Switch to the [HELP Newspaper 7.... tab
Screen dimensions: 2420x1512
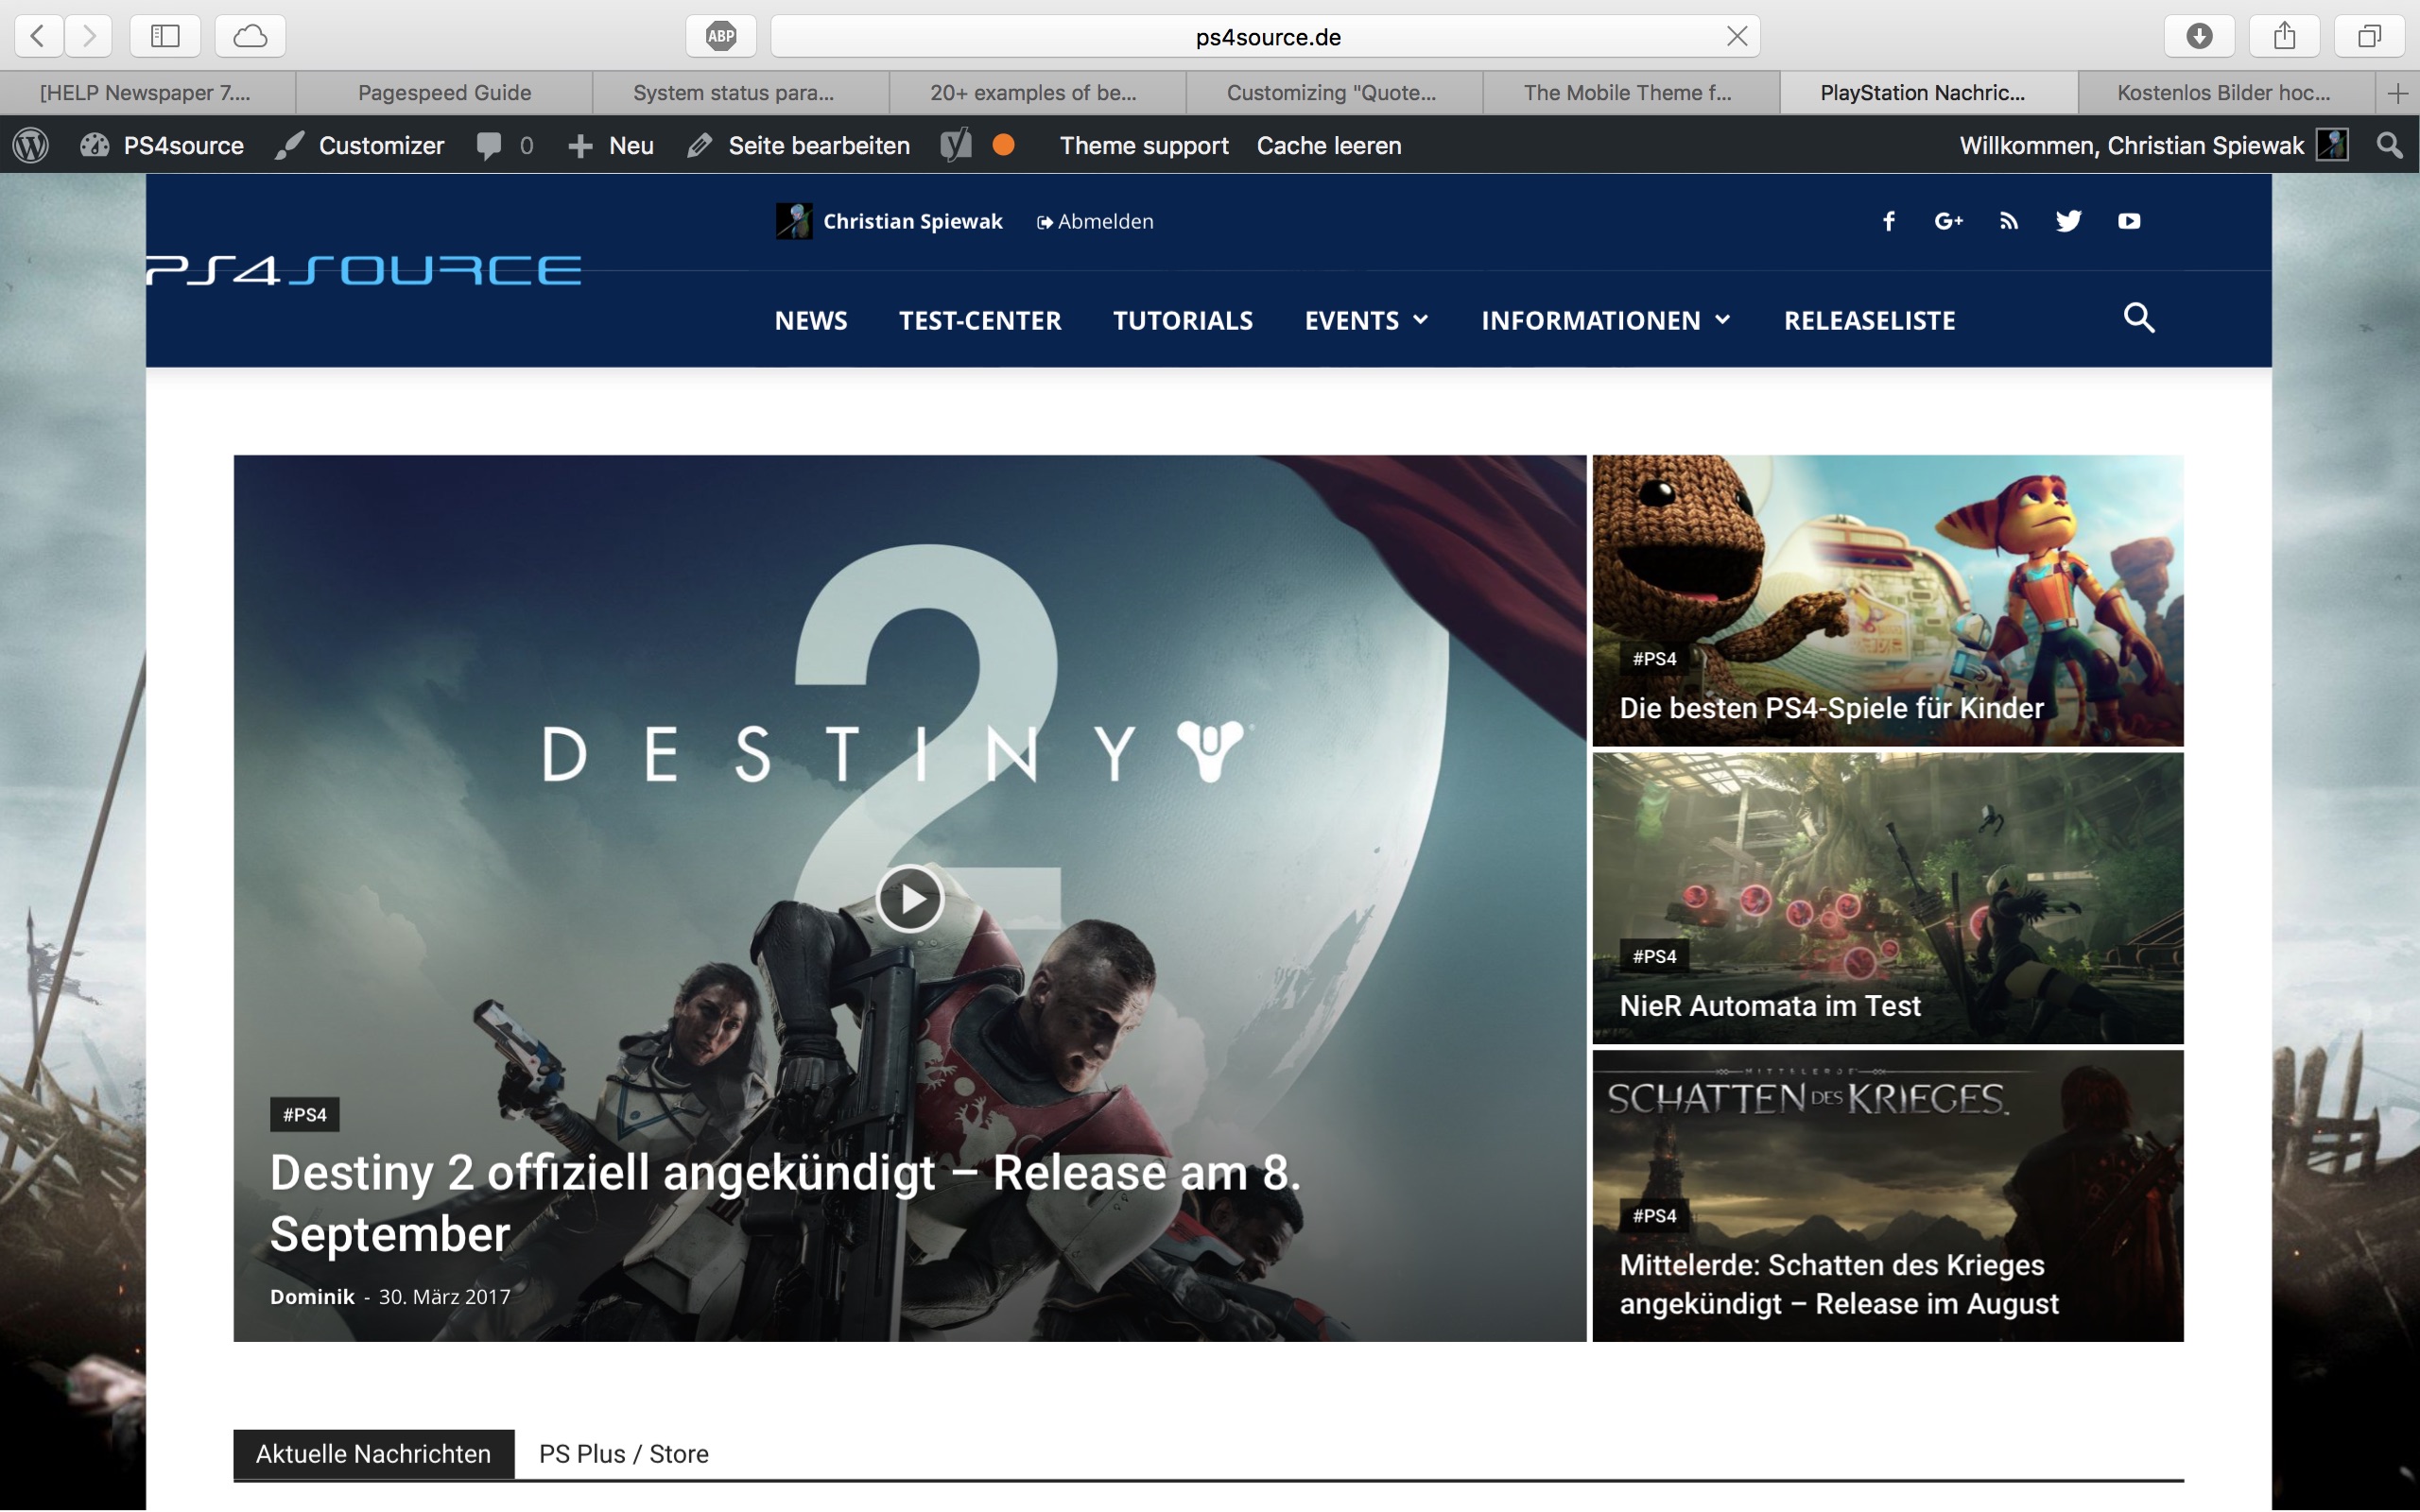147,93
